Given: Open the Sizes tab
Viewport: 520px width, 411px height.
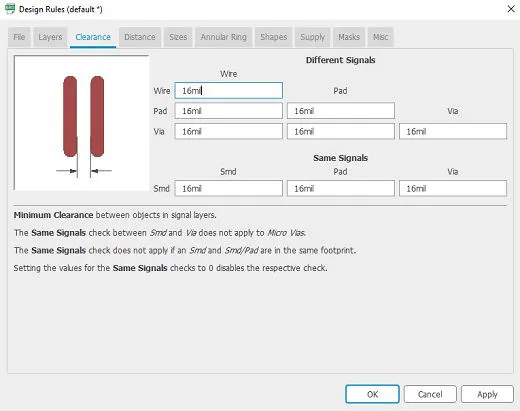Looking at the screenshot, I should [178, 37].
